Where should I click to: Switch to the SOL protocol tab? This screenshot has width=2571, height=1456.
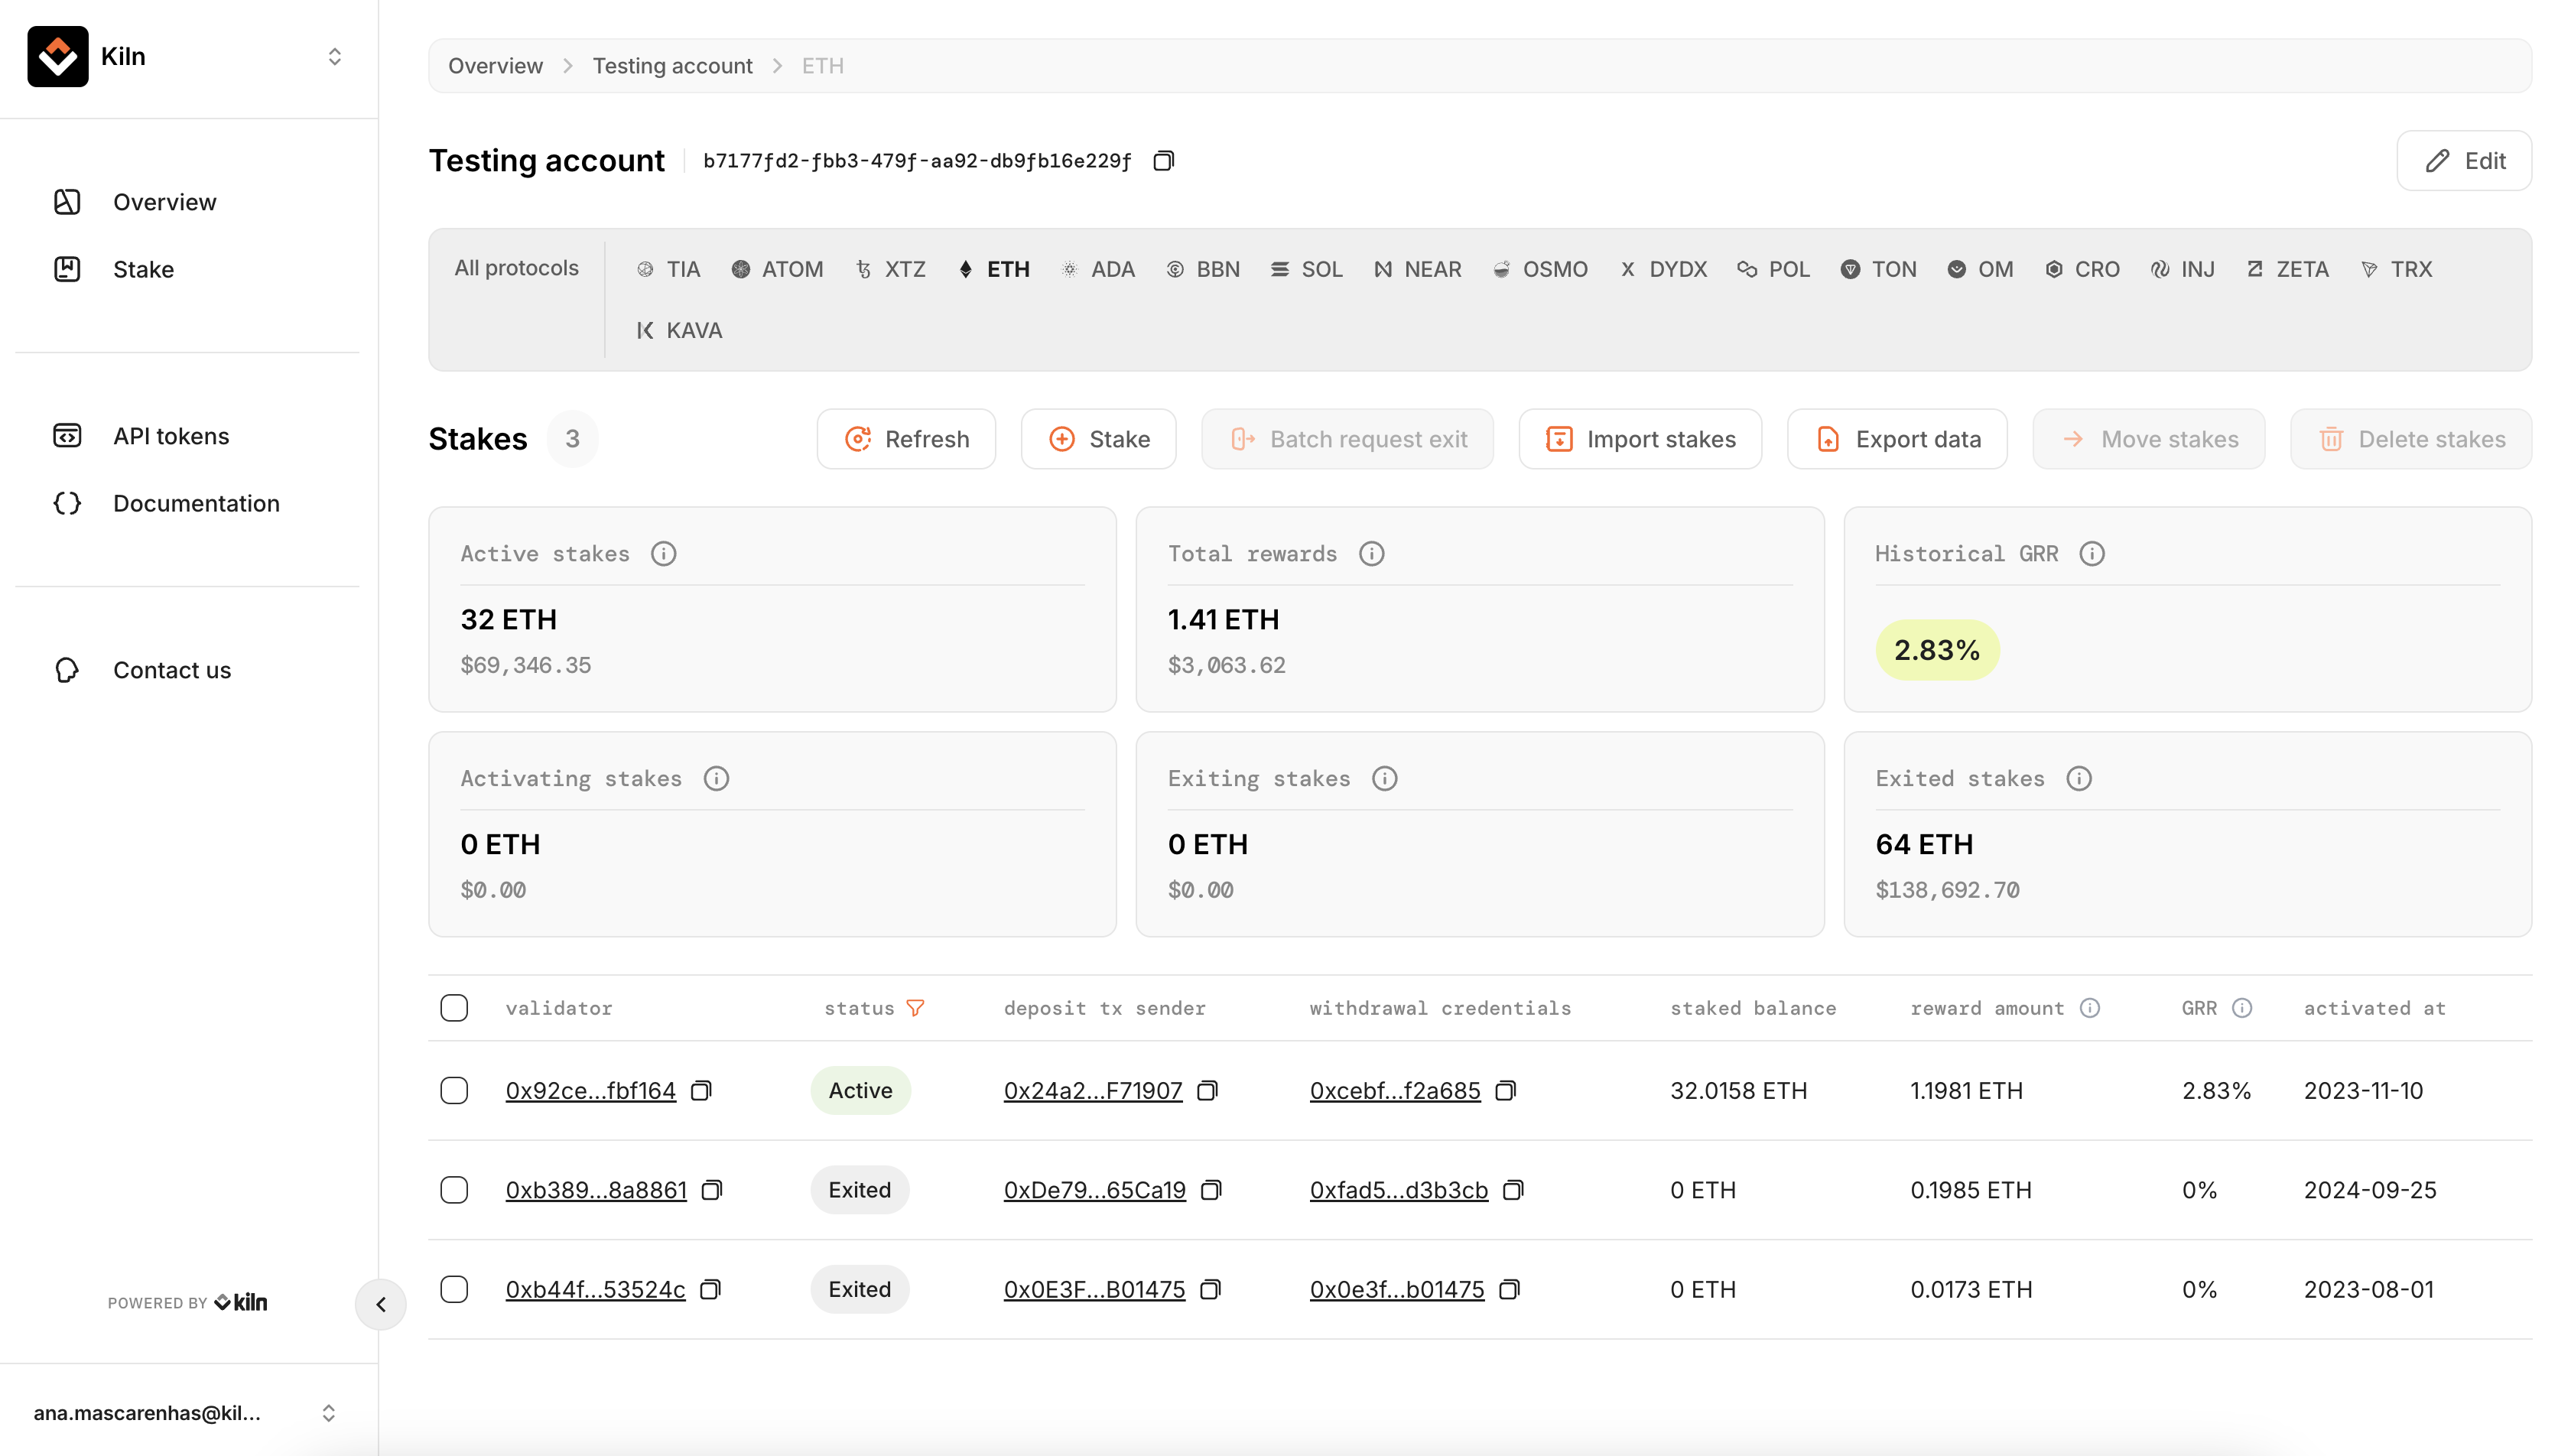(1306, 269)
